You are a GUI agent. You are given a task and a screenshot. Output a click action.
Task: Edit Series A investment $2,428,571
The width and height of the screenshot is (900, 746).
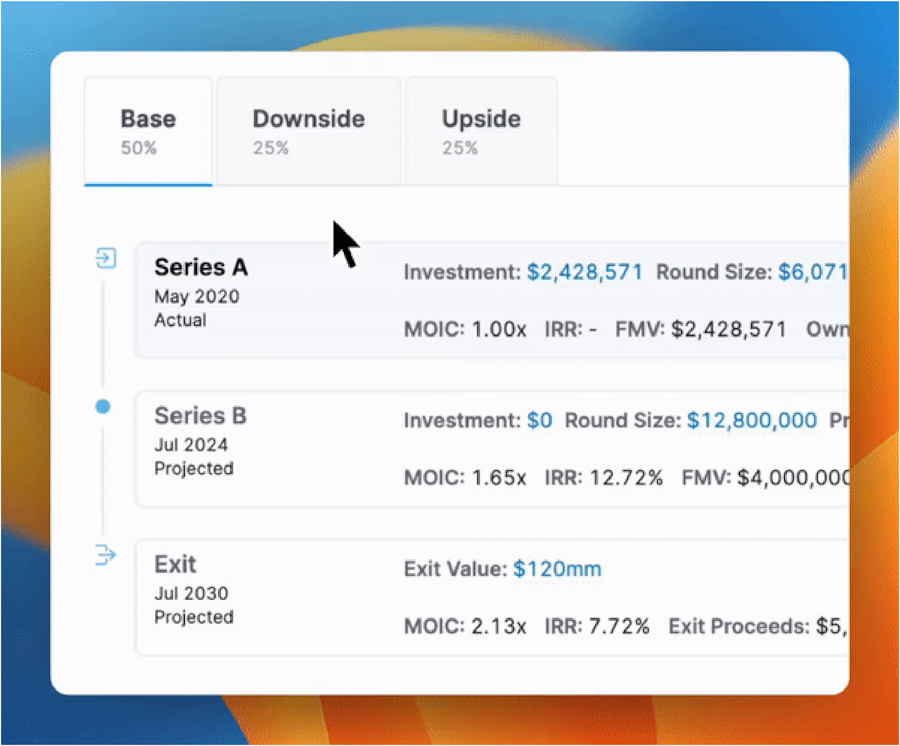click(x=584, y=272)
